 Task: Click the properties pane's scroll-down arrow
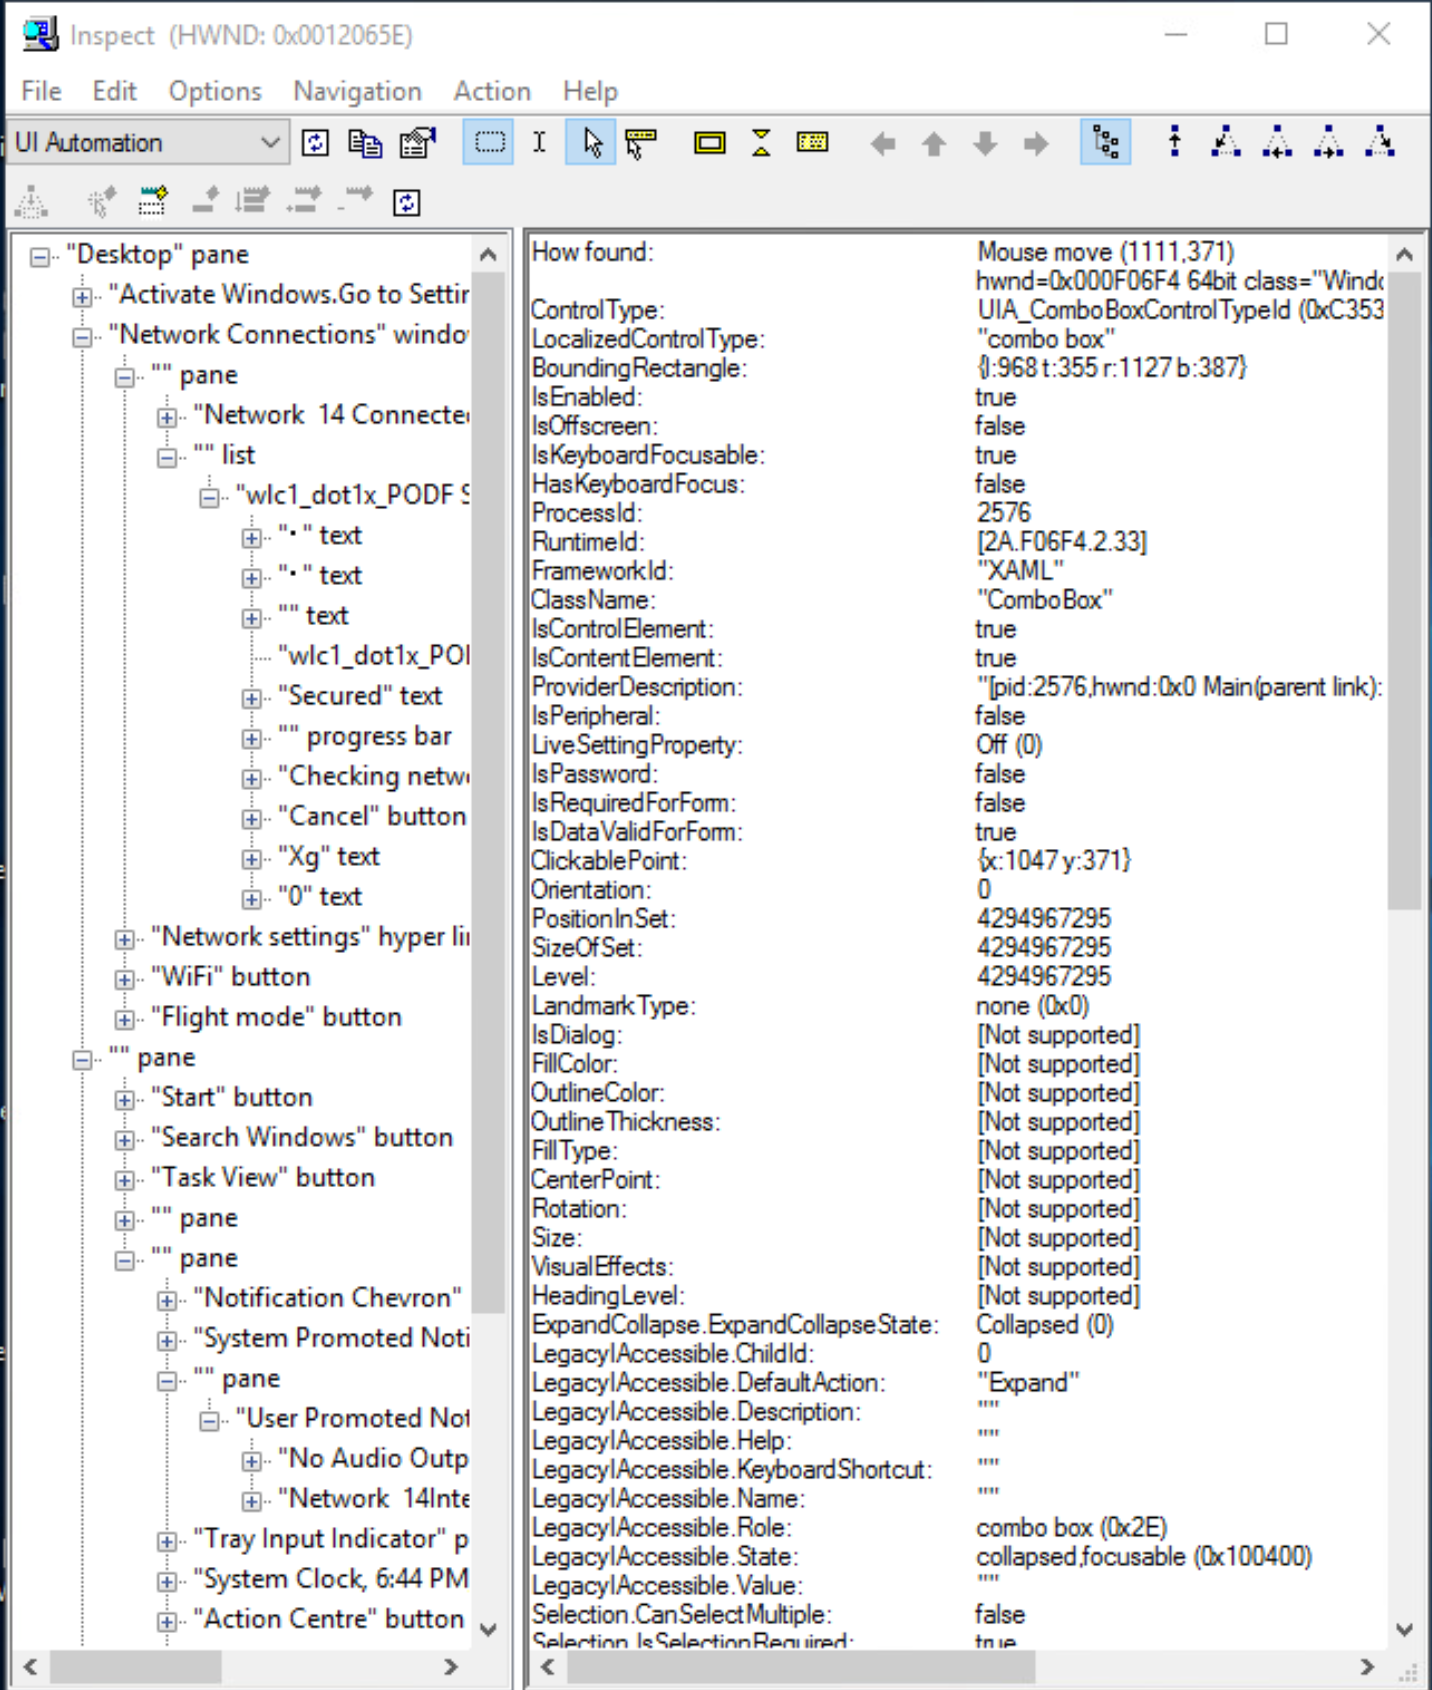(x=1404, y=1629)
